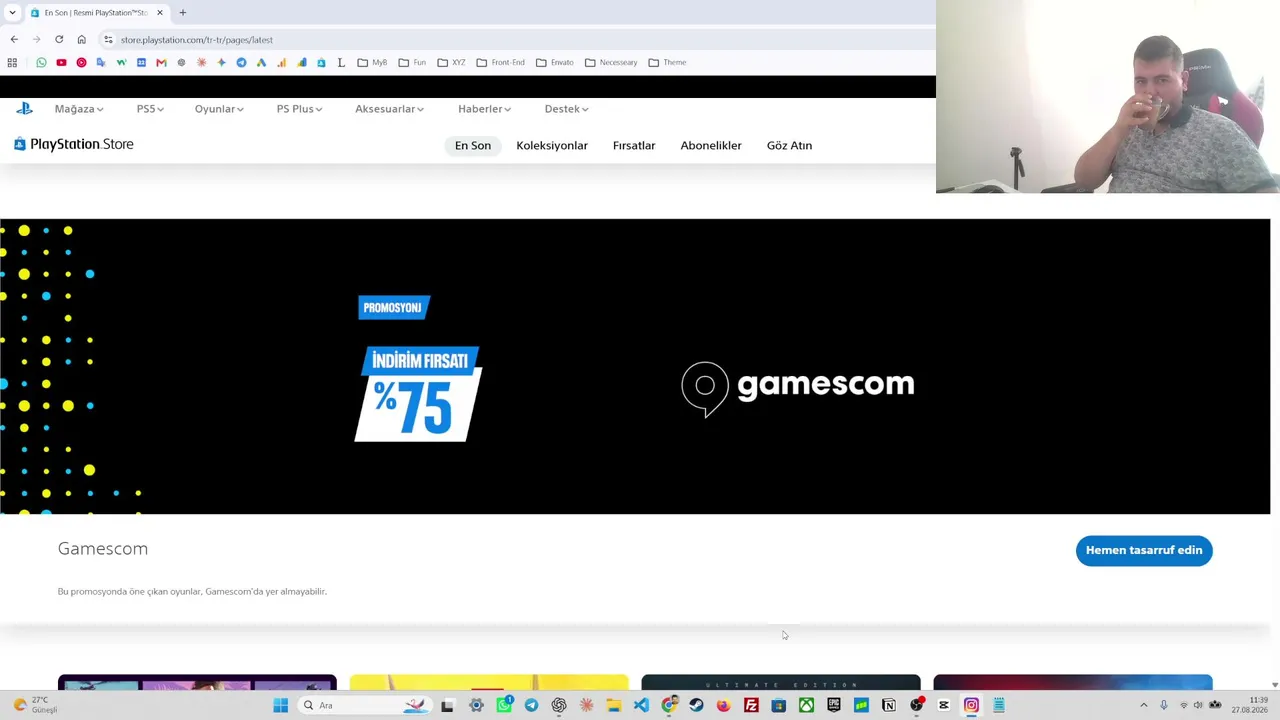Viewport: 1280px width, 720px height.
Task: Reload the page with the refresh icon
Action: tap(59, 39)
